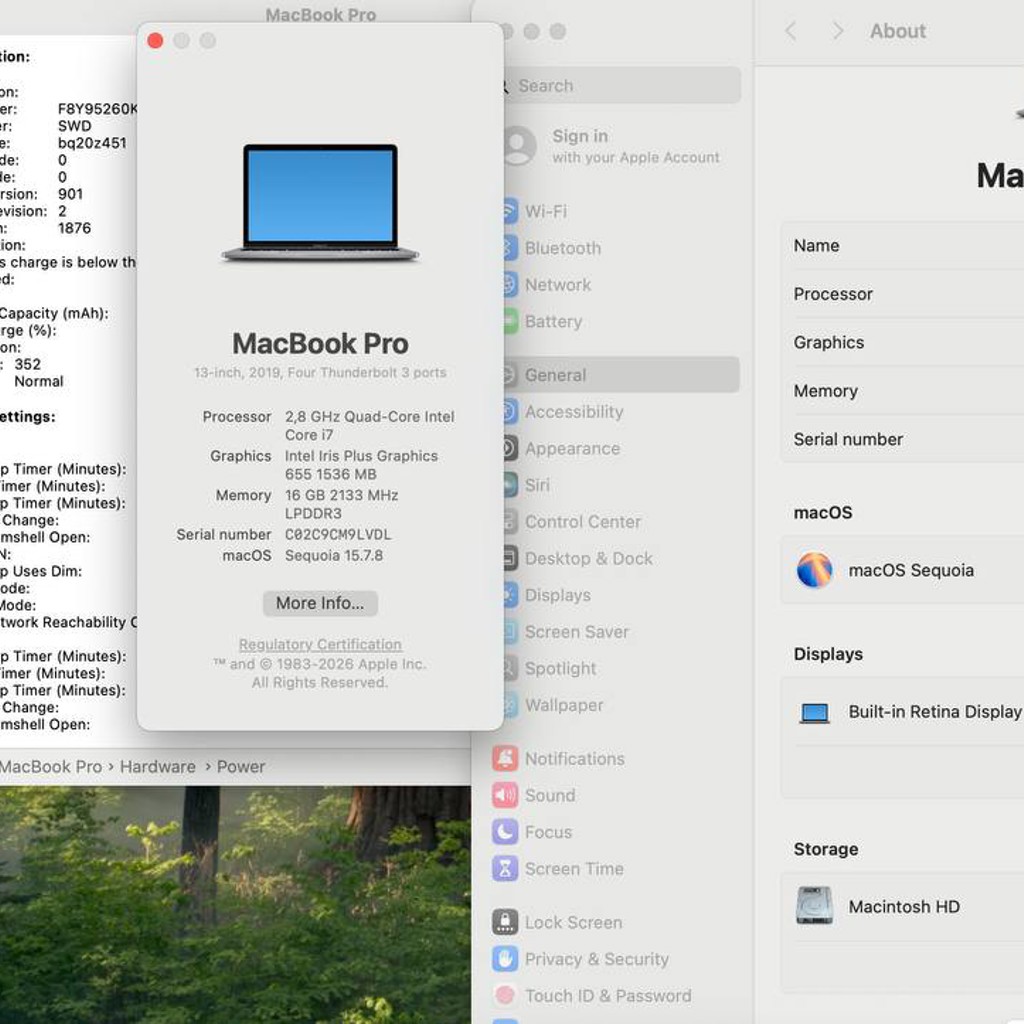Click the Screen Saver icon in sidebar
The height and width of the screenshot is (1024, 1024).
coord(510,632)
